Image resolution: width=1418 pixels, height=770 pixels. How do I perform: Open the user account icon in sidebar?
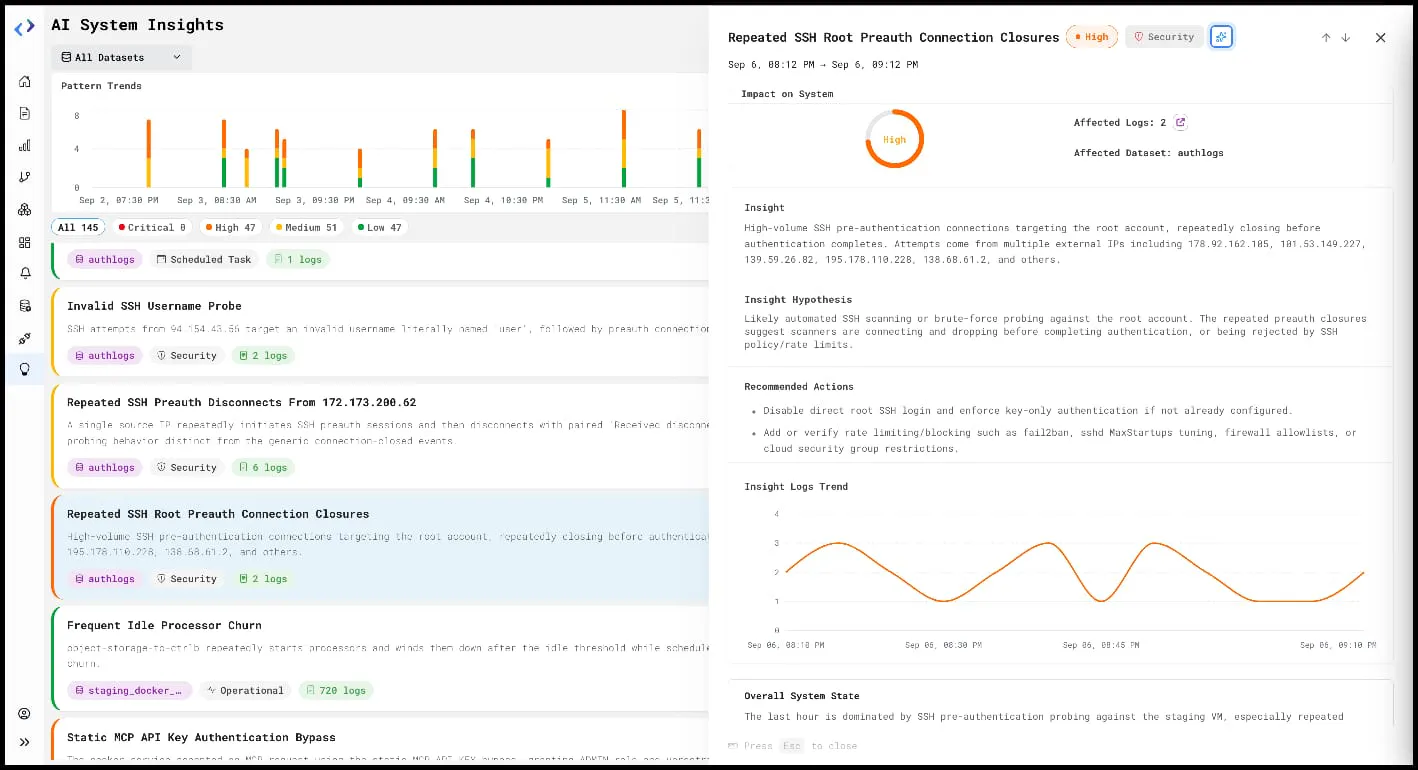(x=25, y=714)
